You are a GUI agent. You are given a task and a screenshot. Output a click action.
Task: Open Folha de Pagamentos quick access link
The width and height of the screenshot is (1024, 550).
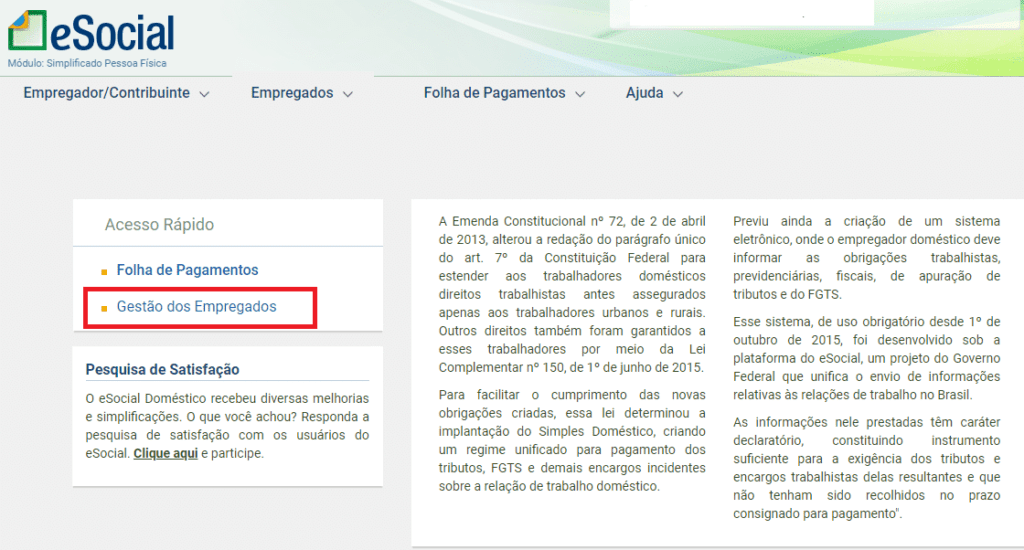pos(187,270)
